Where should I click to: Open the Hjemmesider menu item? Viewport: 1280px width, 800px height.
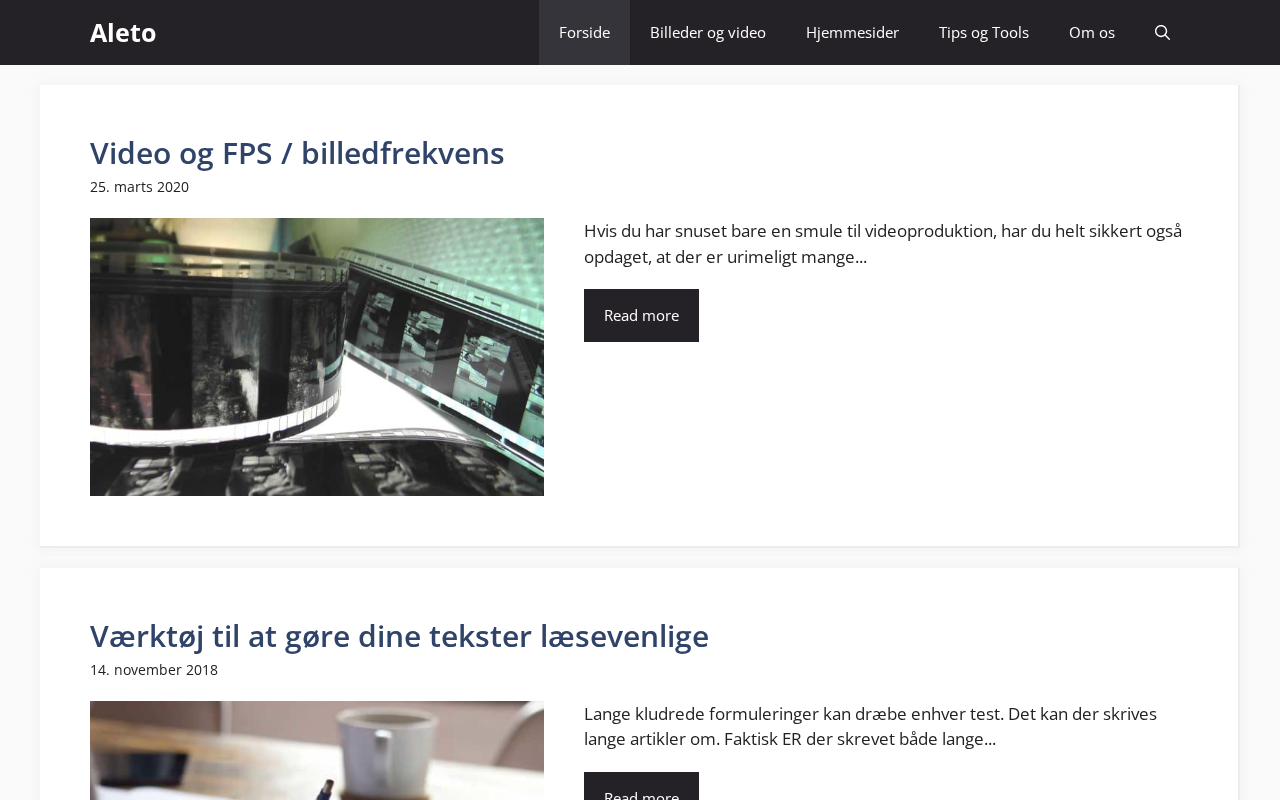[852, 32]
